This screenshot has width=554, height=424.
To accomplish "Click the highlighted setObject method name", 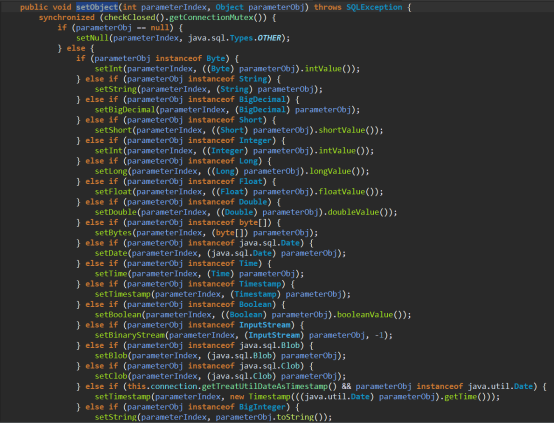I will [x=97, y=7].
